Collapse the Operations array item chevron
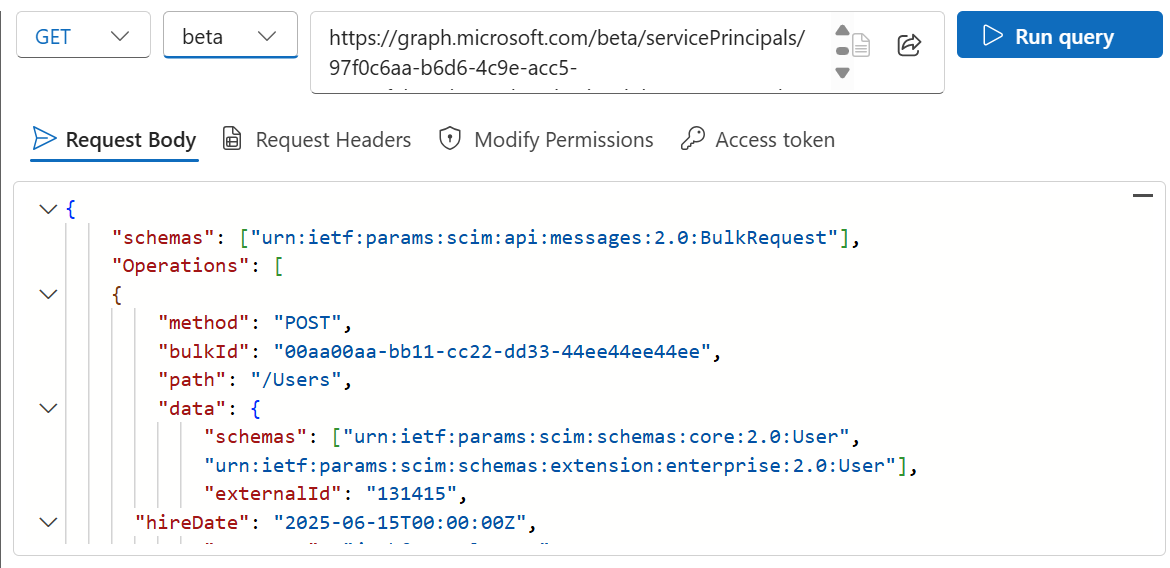The image size is (1170, 568). tap(49, 295)
